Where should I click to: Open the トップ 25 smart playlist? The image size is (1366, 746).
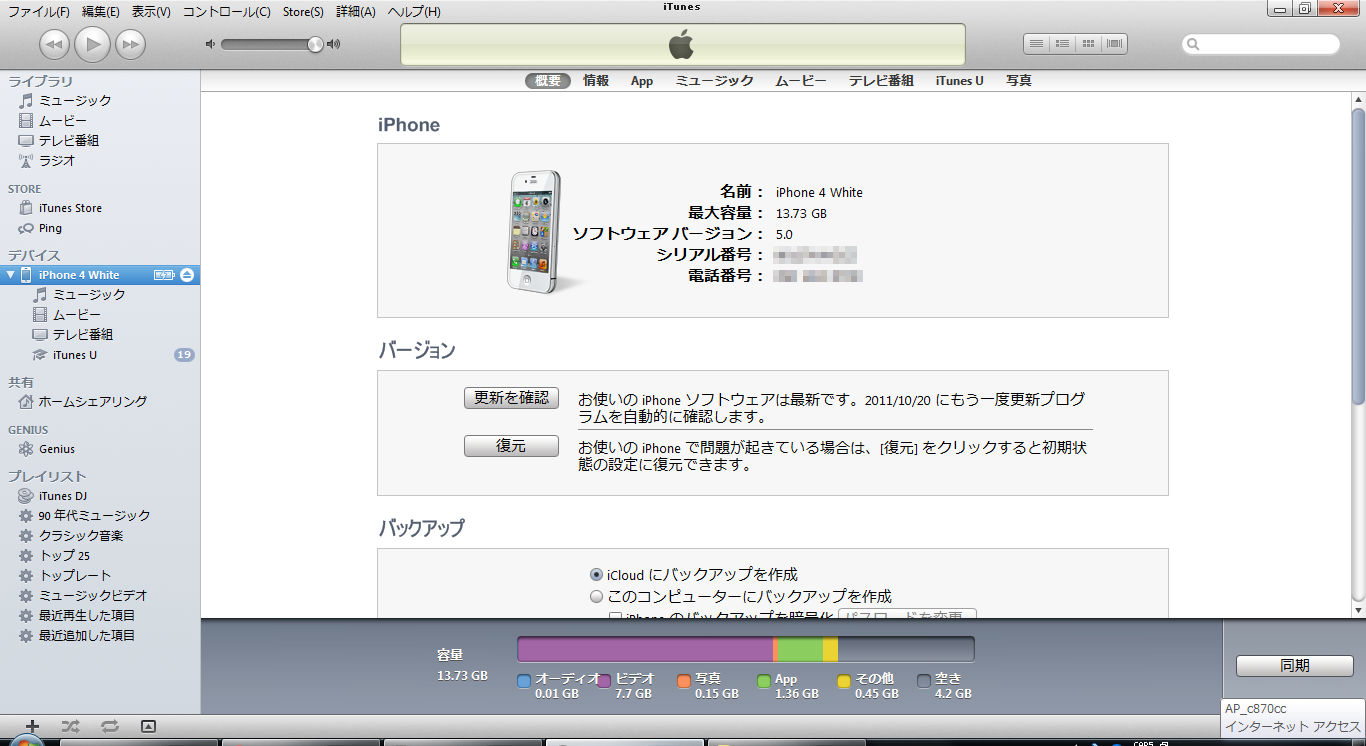(64, 556)
